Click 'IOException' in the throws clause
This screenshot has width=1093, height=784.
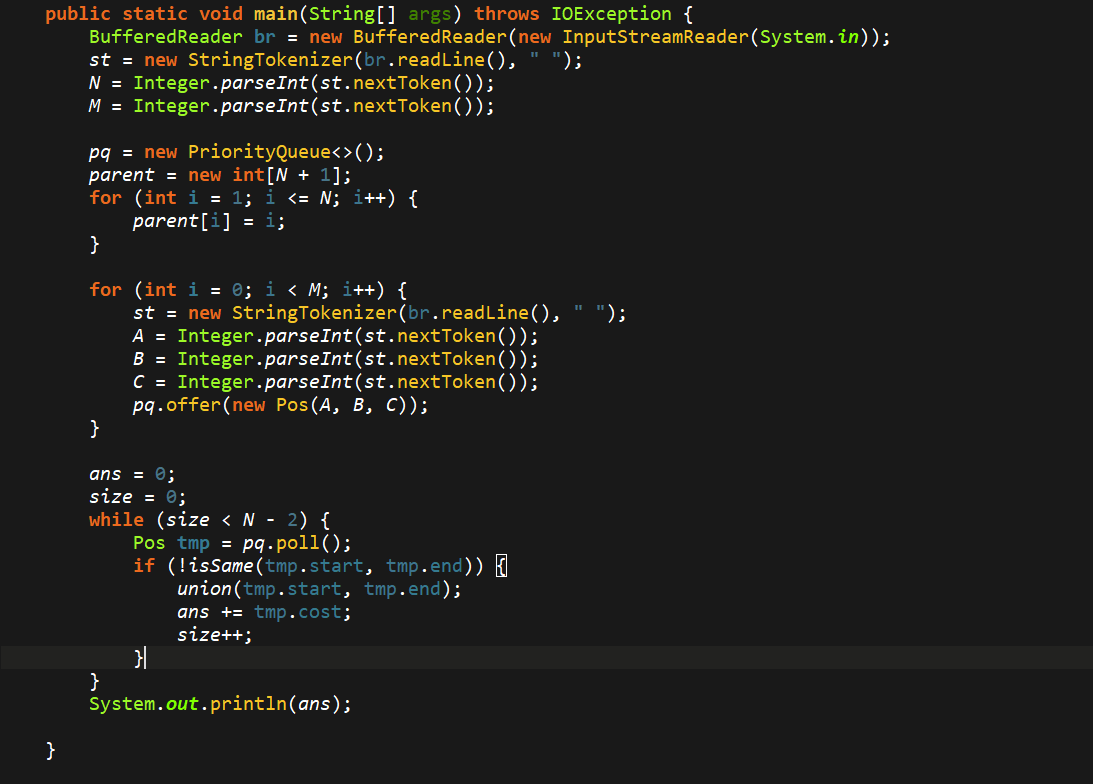click(611, 14)
